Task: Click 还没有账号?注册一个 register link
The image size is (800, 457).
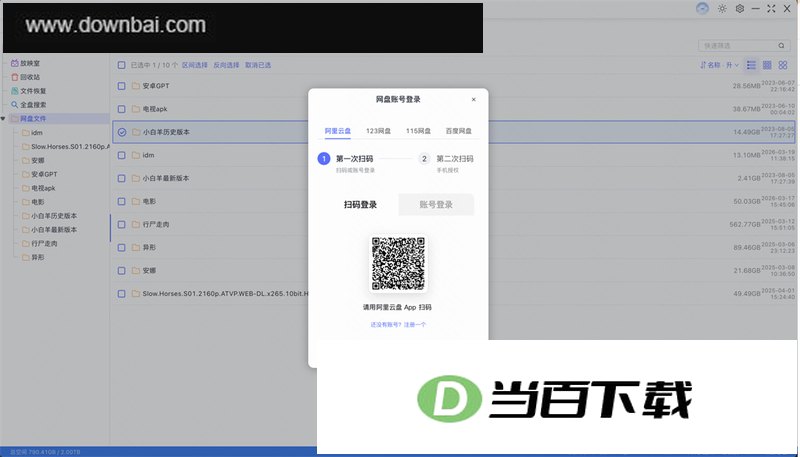Action: click(398, 324)
